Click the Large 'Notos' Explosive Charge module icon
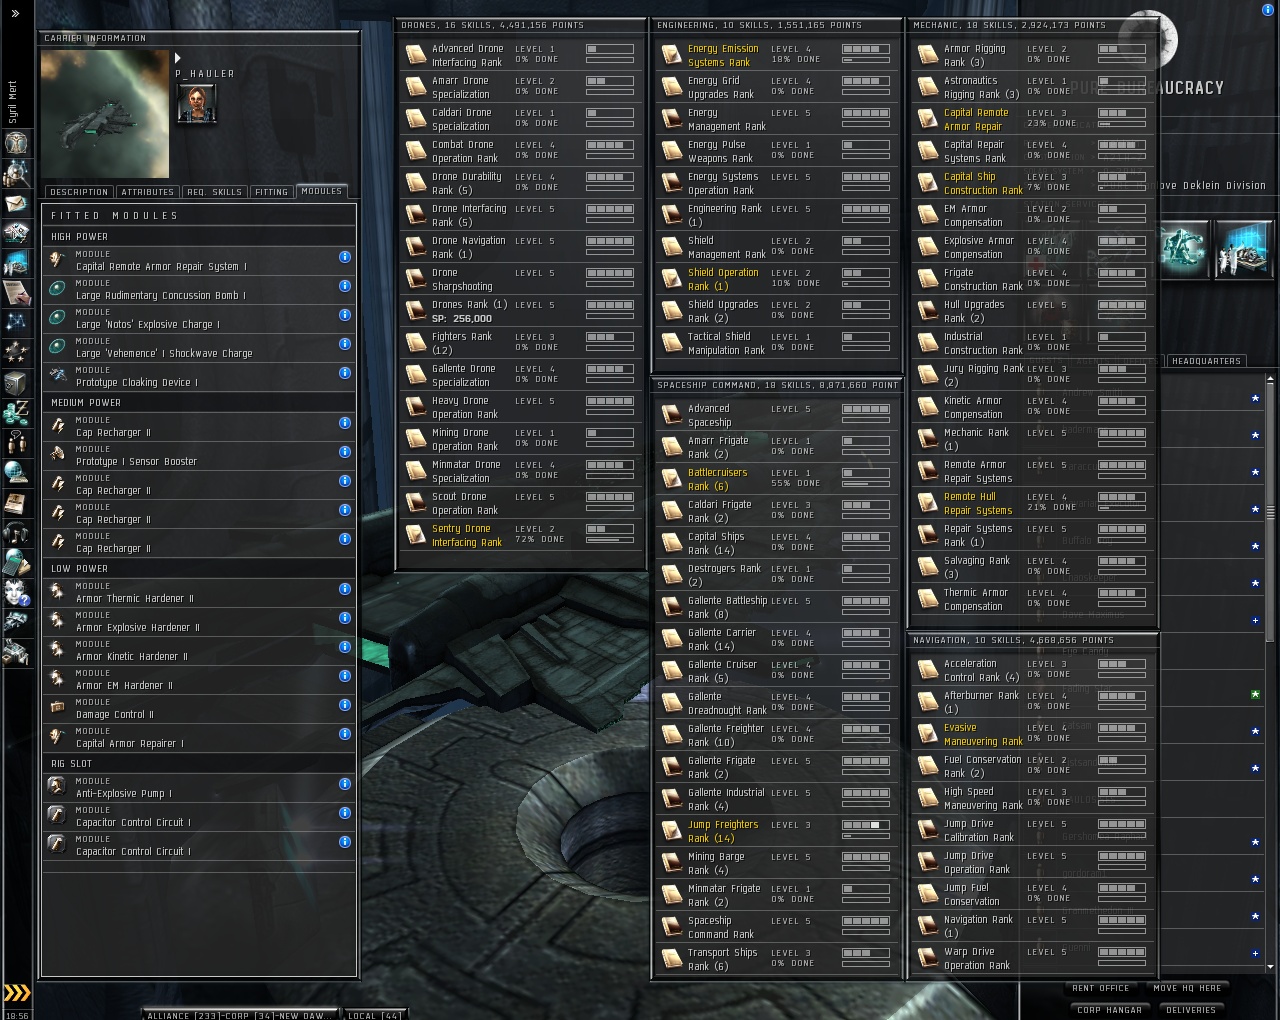The image size is (1280, 1020). 58,318
